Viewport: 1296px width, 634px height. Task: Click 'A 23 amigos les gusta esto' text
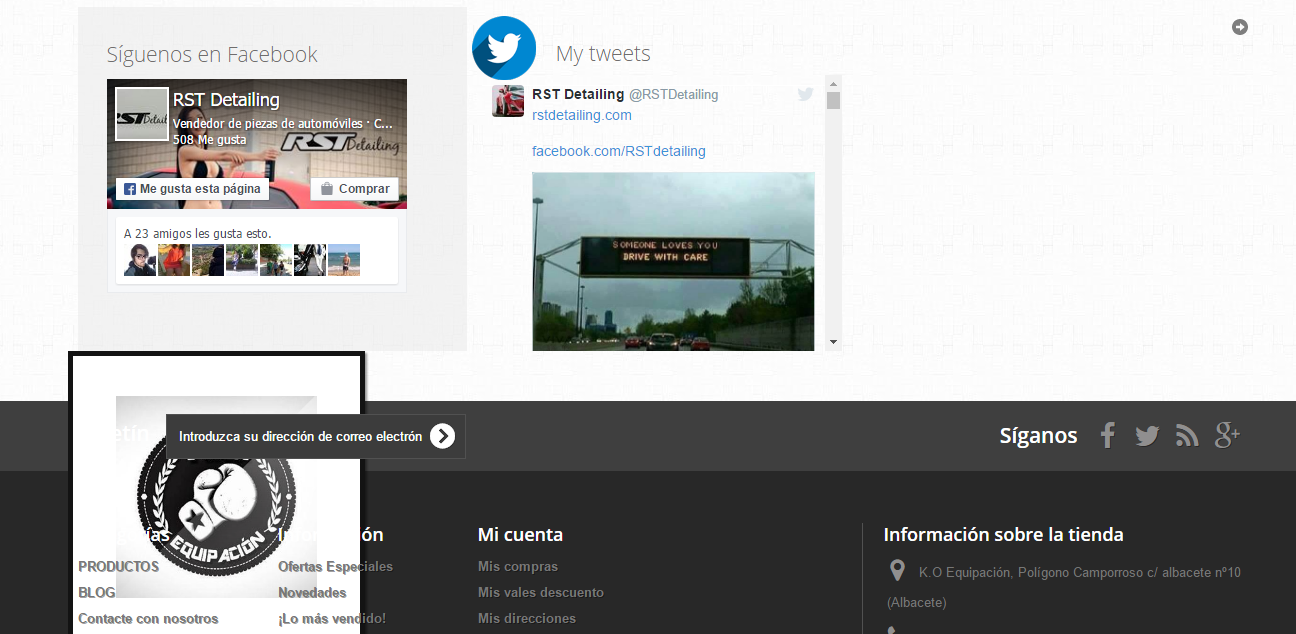click(x=198, y=233)
